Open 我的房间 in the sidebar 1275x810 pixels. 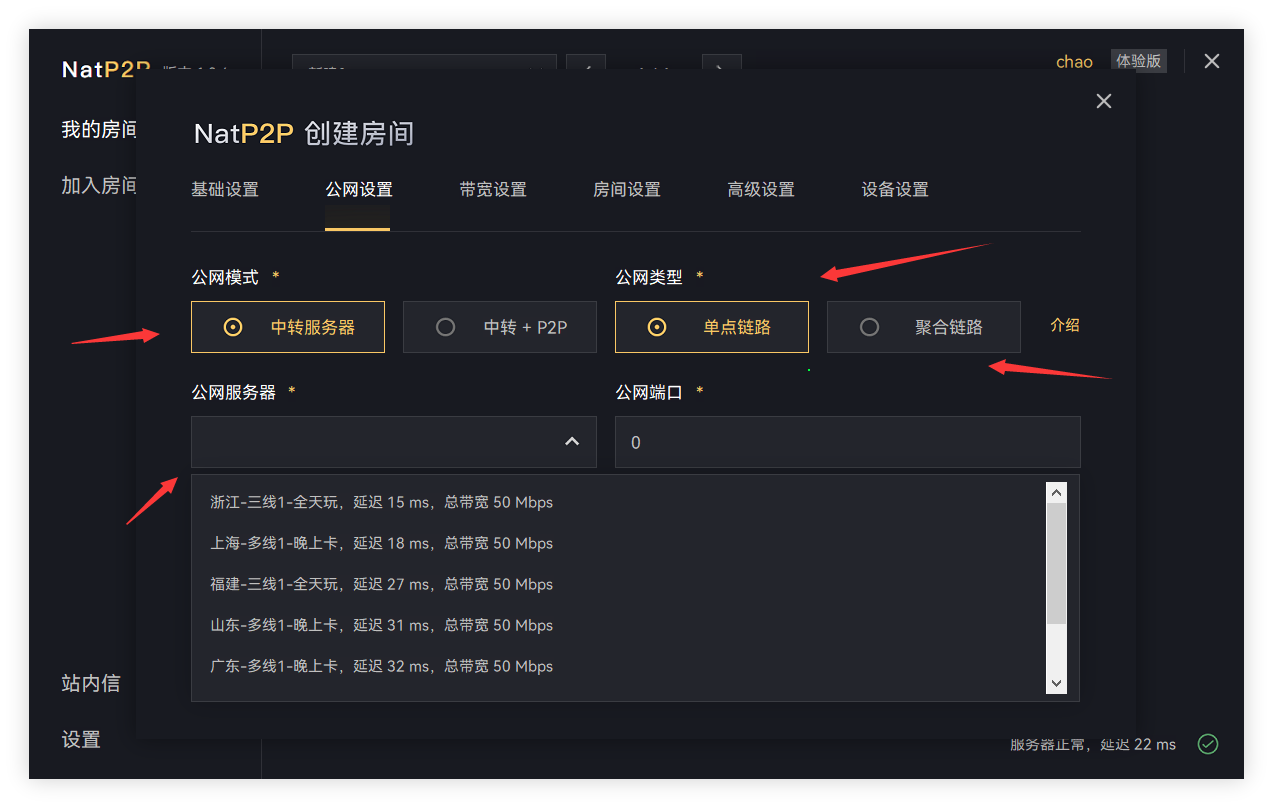[99, 129]
